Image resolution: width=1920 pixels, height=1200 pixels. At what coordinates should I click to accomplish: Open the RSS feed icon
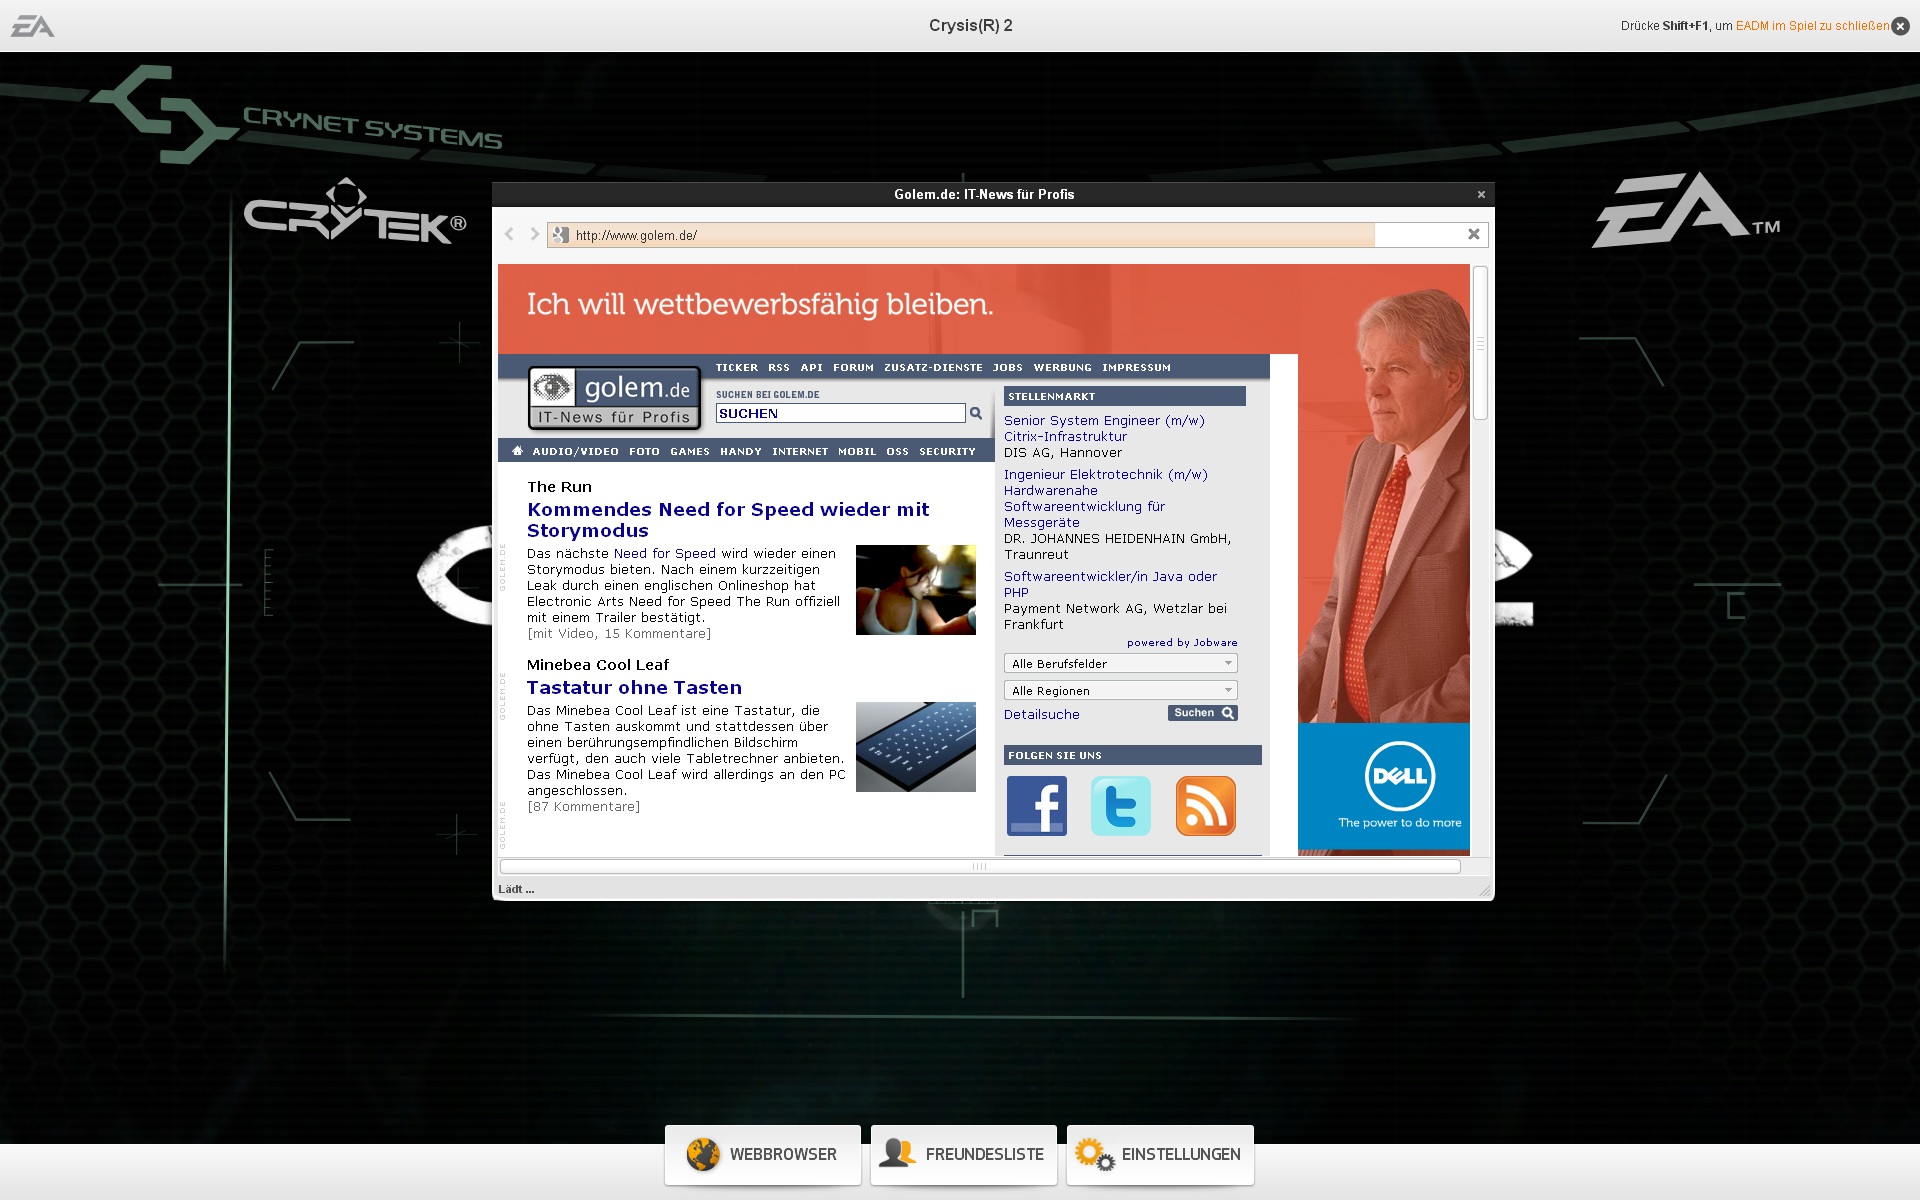tap(1205, 806)
